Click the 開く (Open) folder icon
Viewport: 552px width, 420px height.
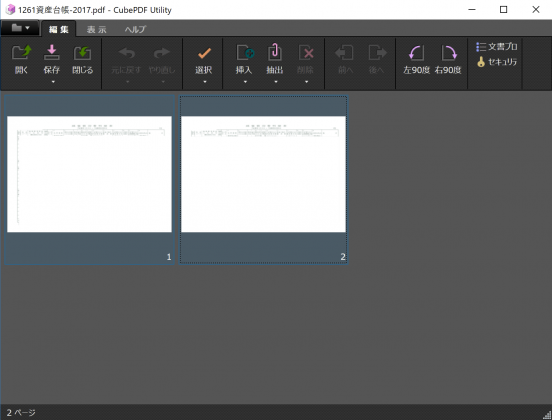click(21, 53)
